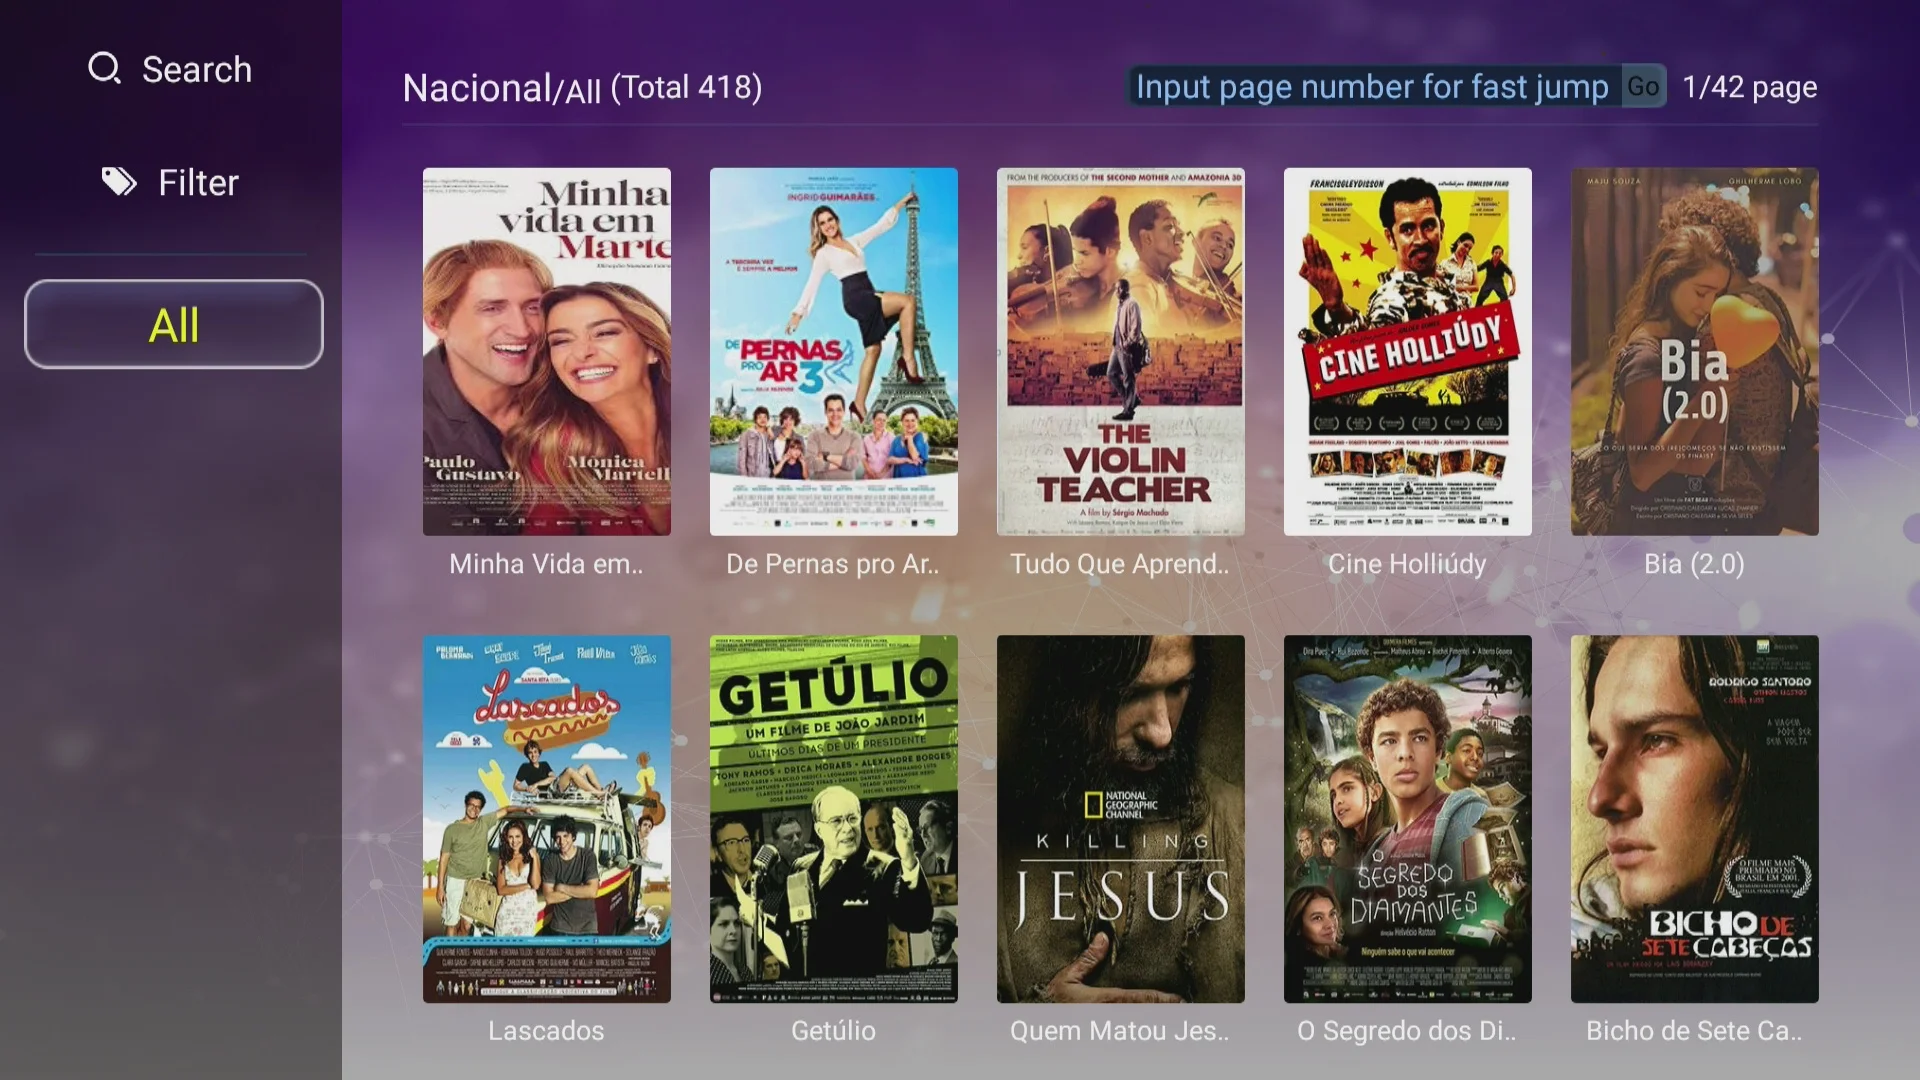The height and width of the screenshot is (1080, 1920).
Task: Click the 'Minha Vida em..' title text
Action: [x=547, y=564]
